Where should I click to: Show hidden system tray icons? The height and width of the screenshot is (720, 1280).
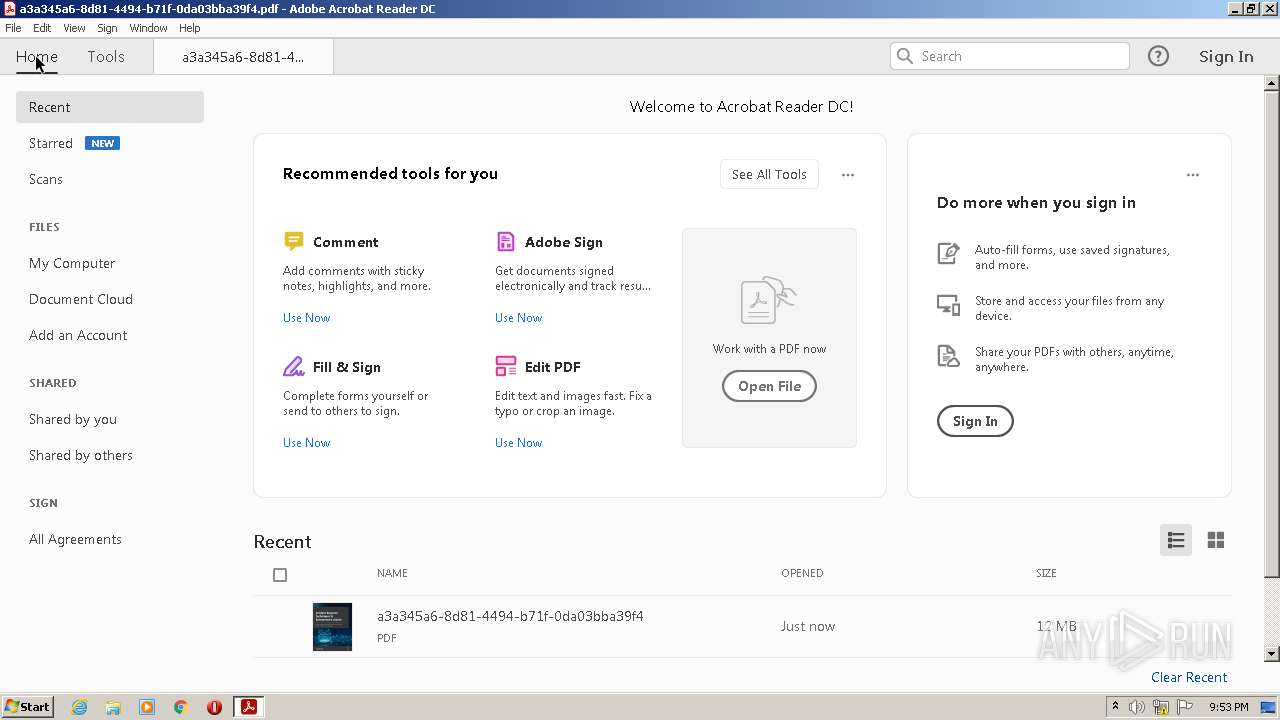coord(1116,707)
